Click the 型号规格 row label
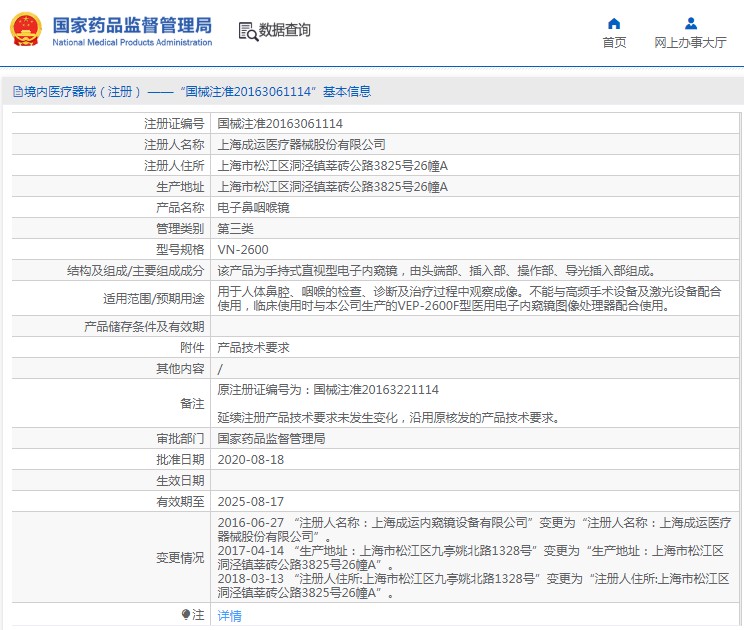Screen dimensions: 744x630 tap(180, 250)
